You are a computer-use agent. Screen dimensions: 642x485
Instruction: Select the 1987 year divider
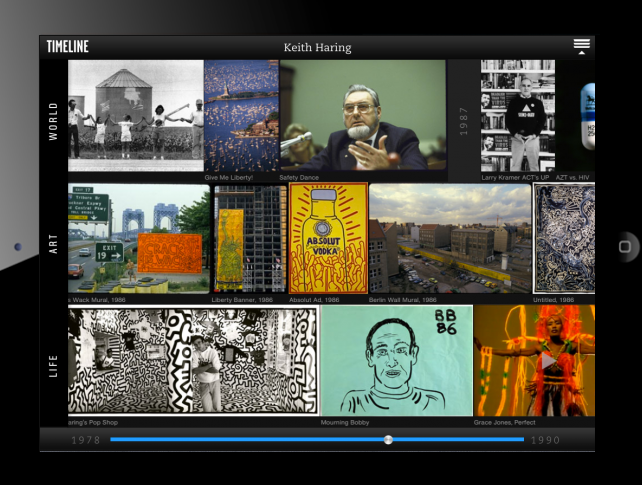pyautogui.click(x=463, y=122)
